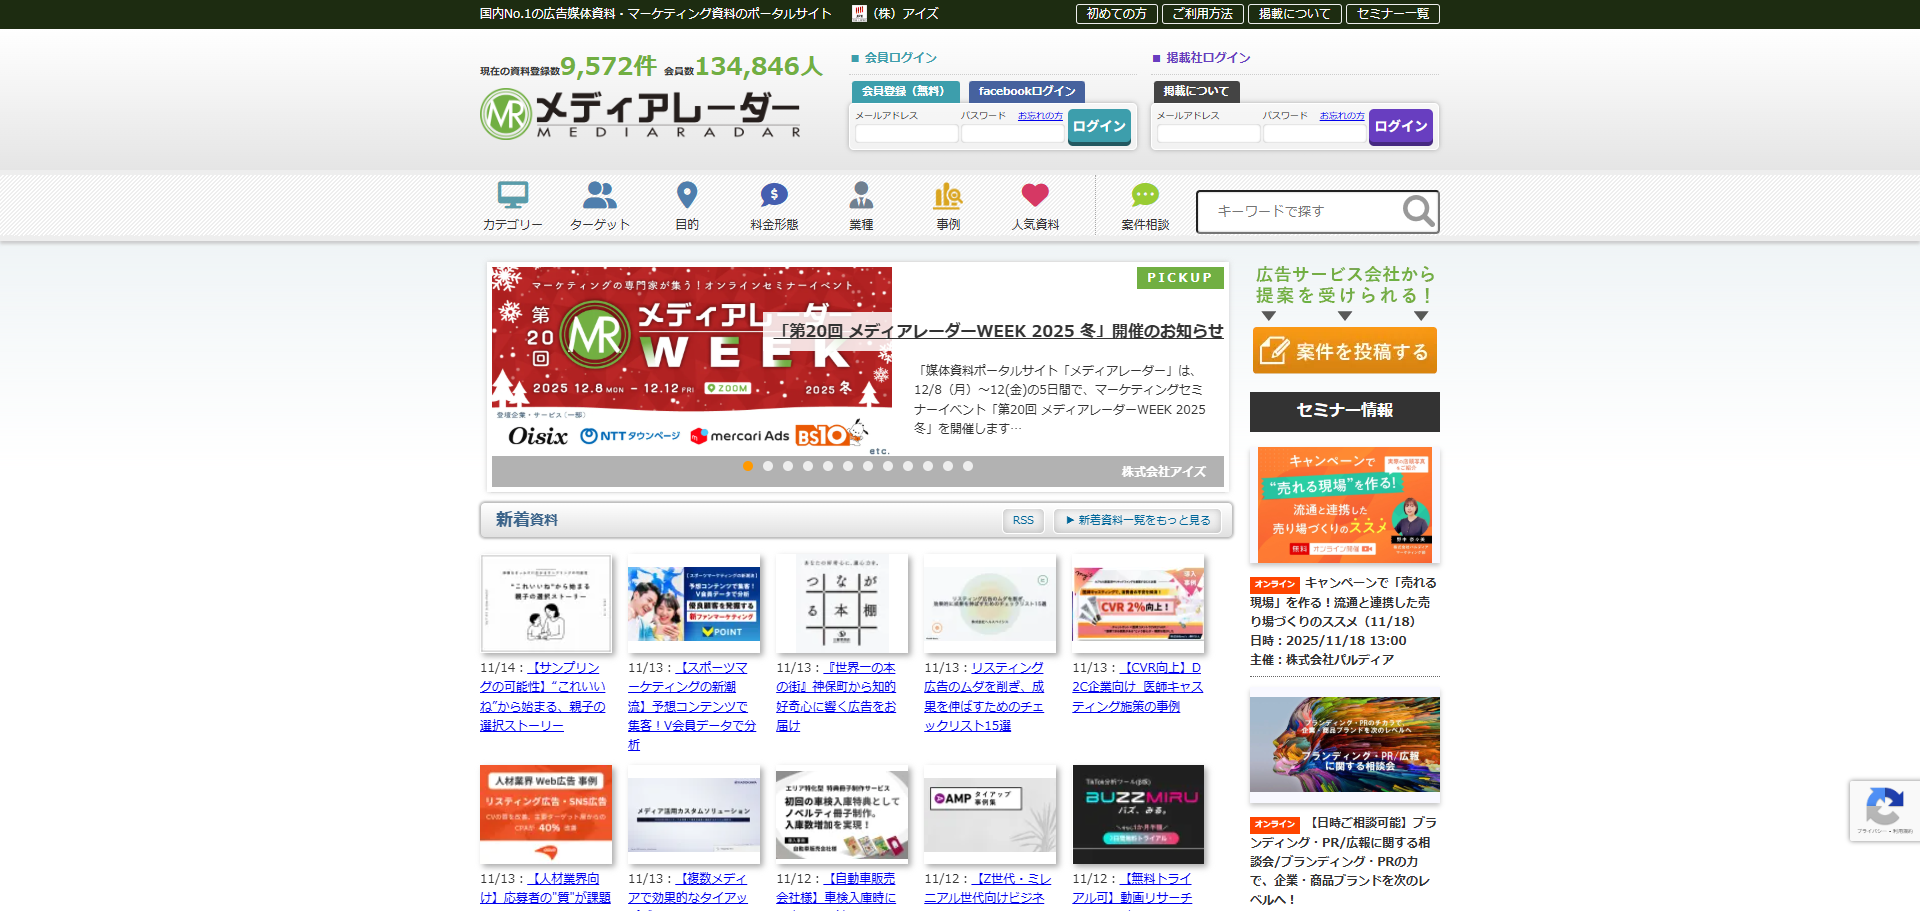Open 案件相談 speech bubble icon
1920x911 pixels.
1144,196
